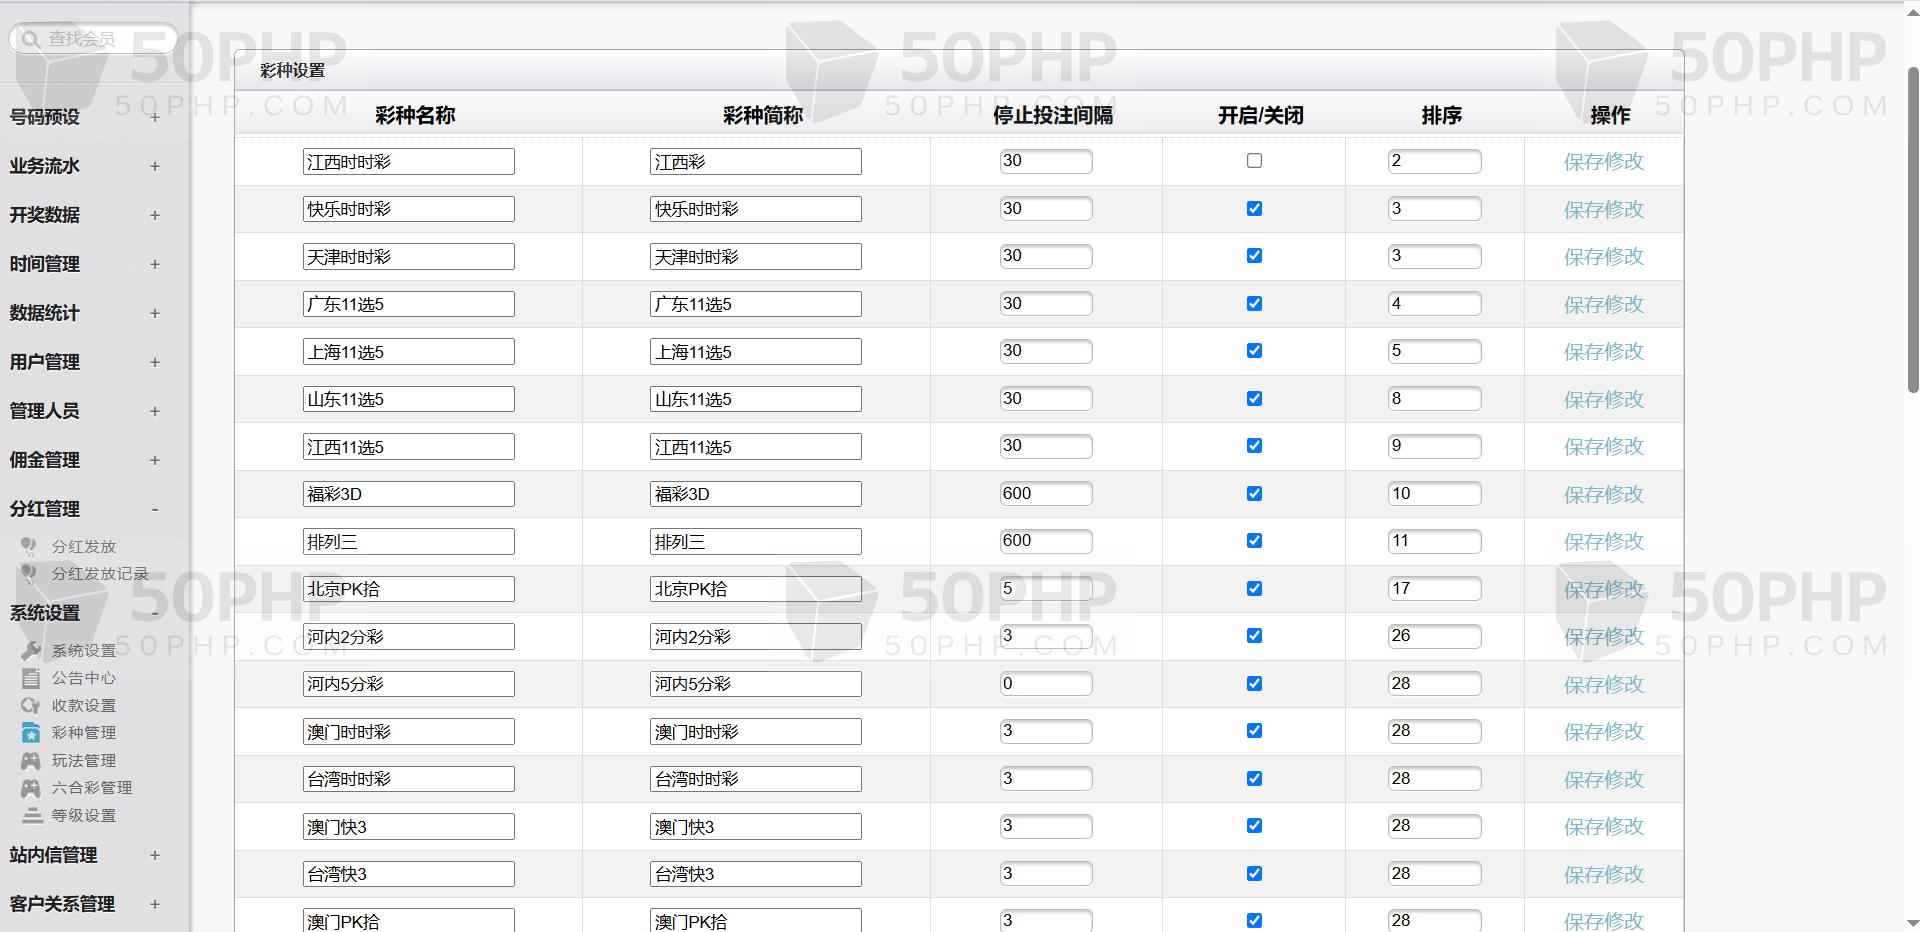Click the vertical page scrollbar thumb
1920x932 pixels.
click(1912, 230)
